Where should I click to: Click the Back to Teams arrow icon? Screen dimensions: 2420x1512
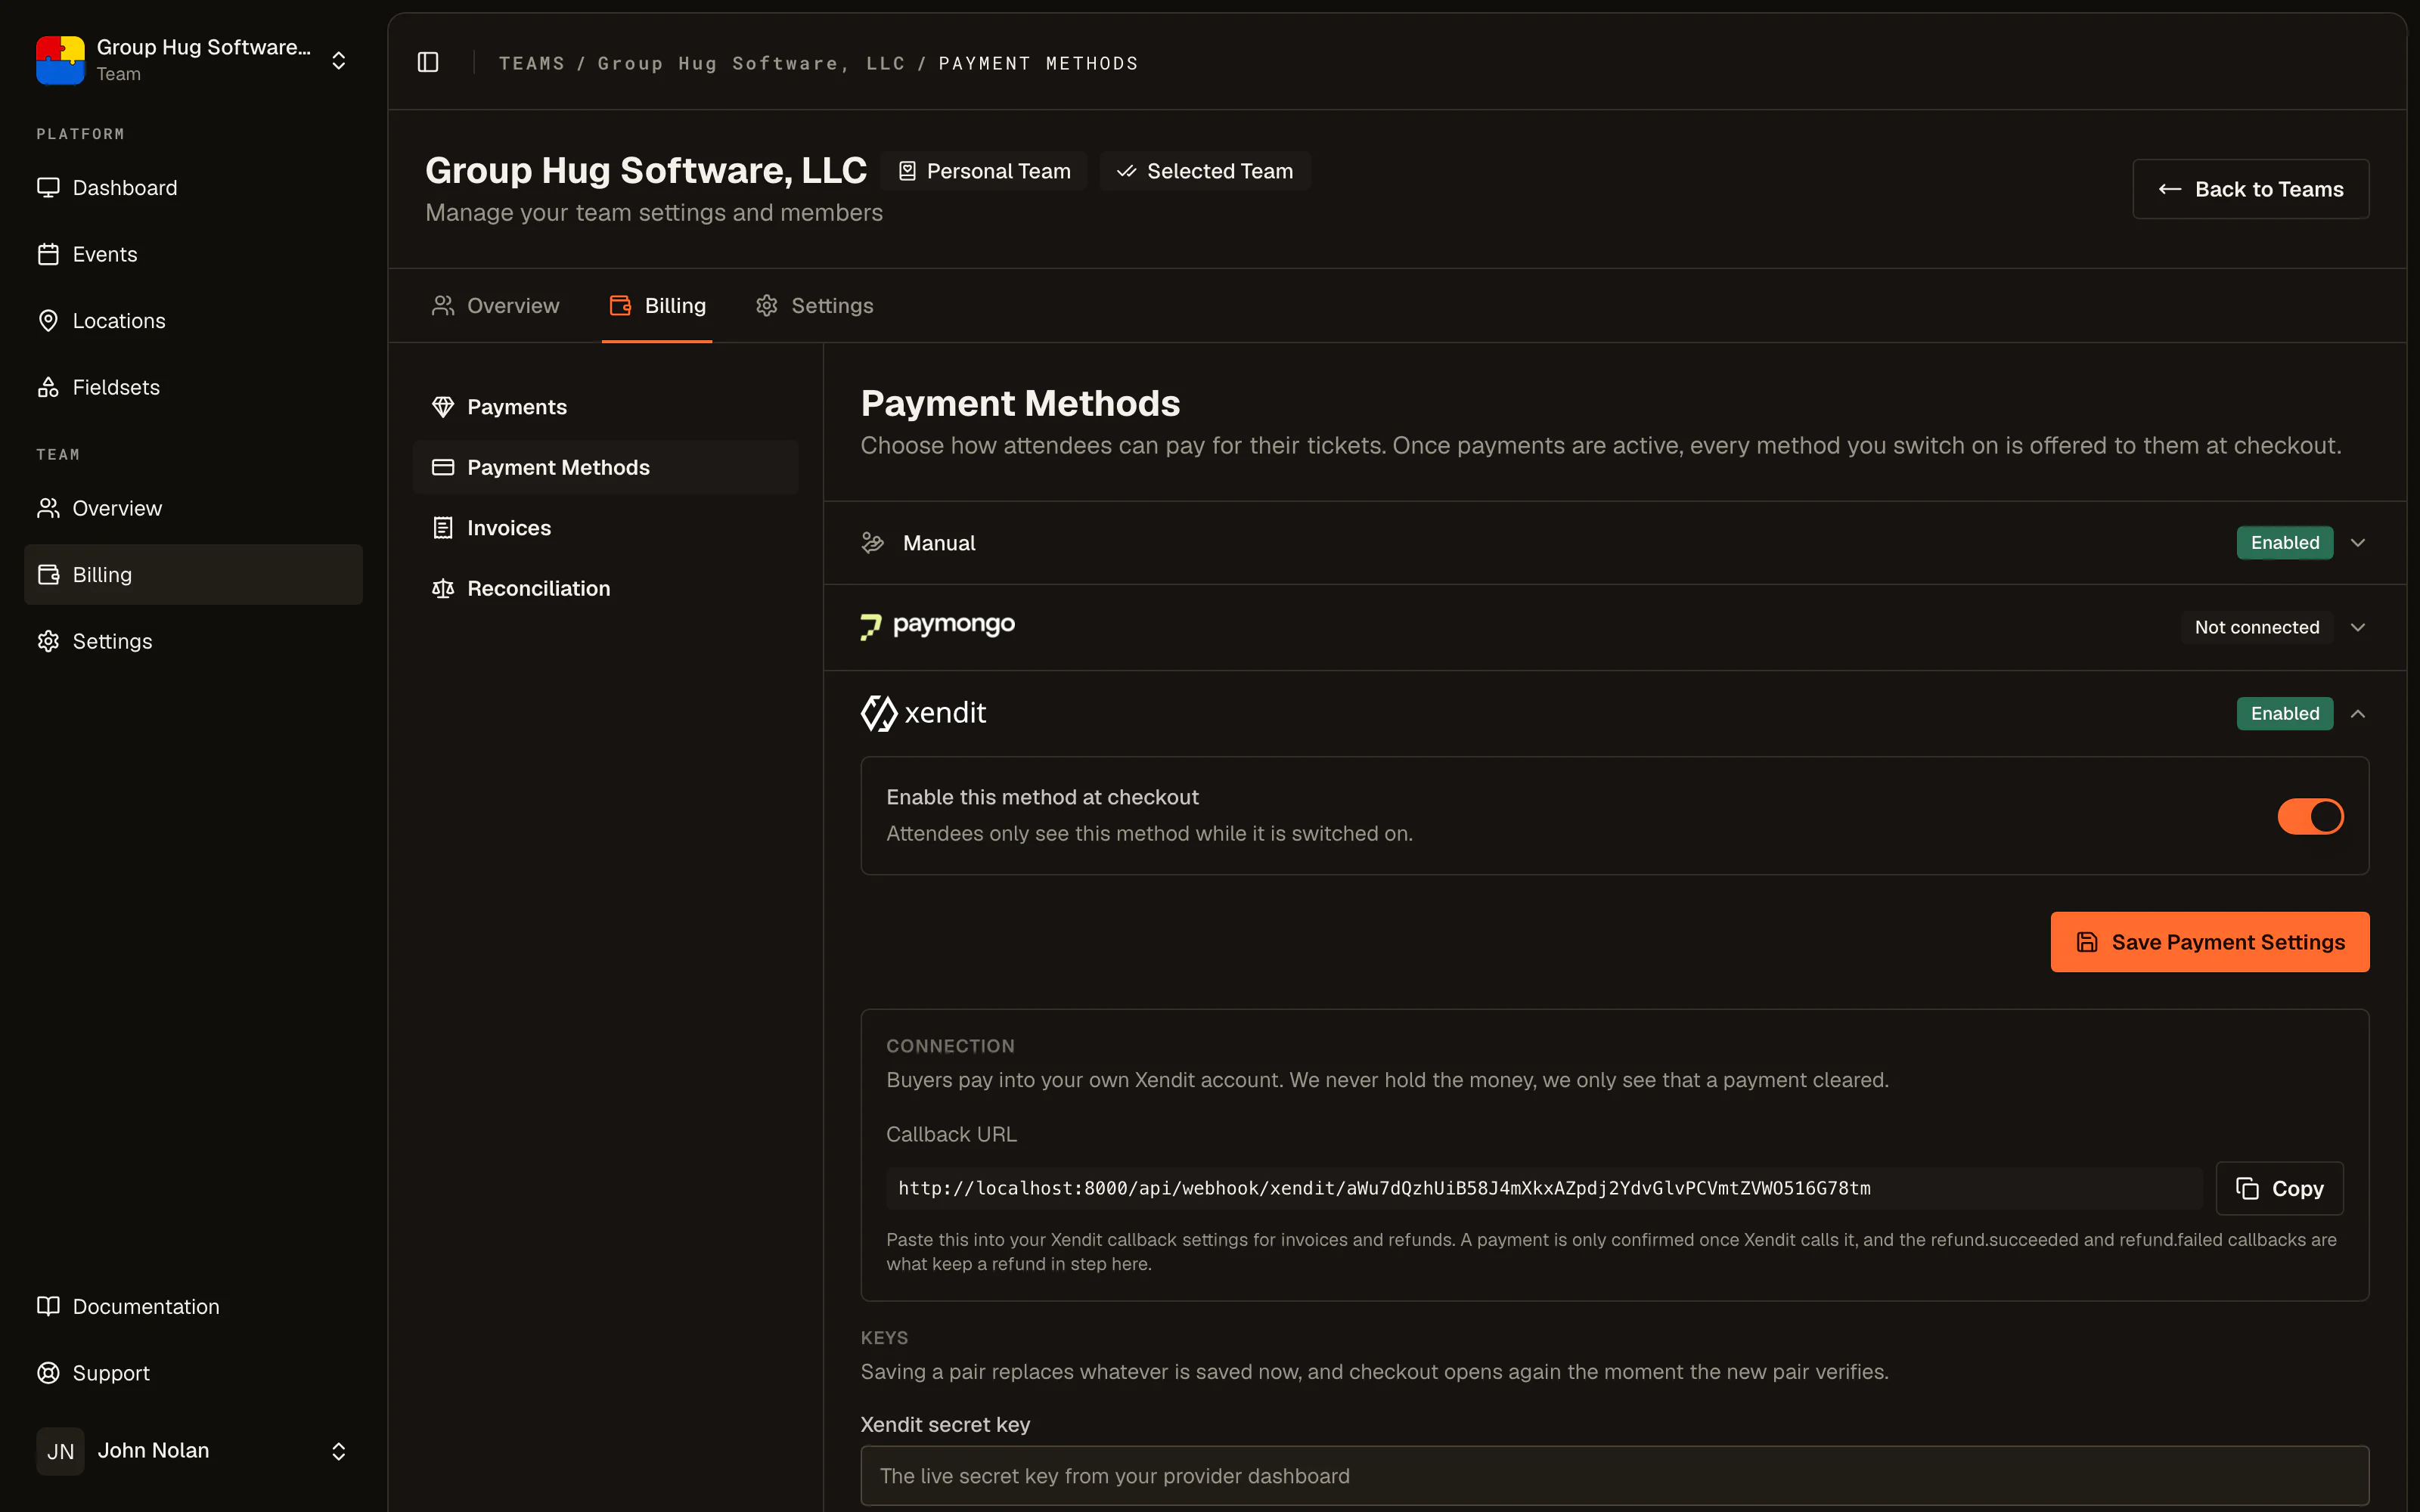pyautogui.click(x=2170, y=189)
